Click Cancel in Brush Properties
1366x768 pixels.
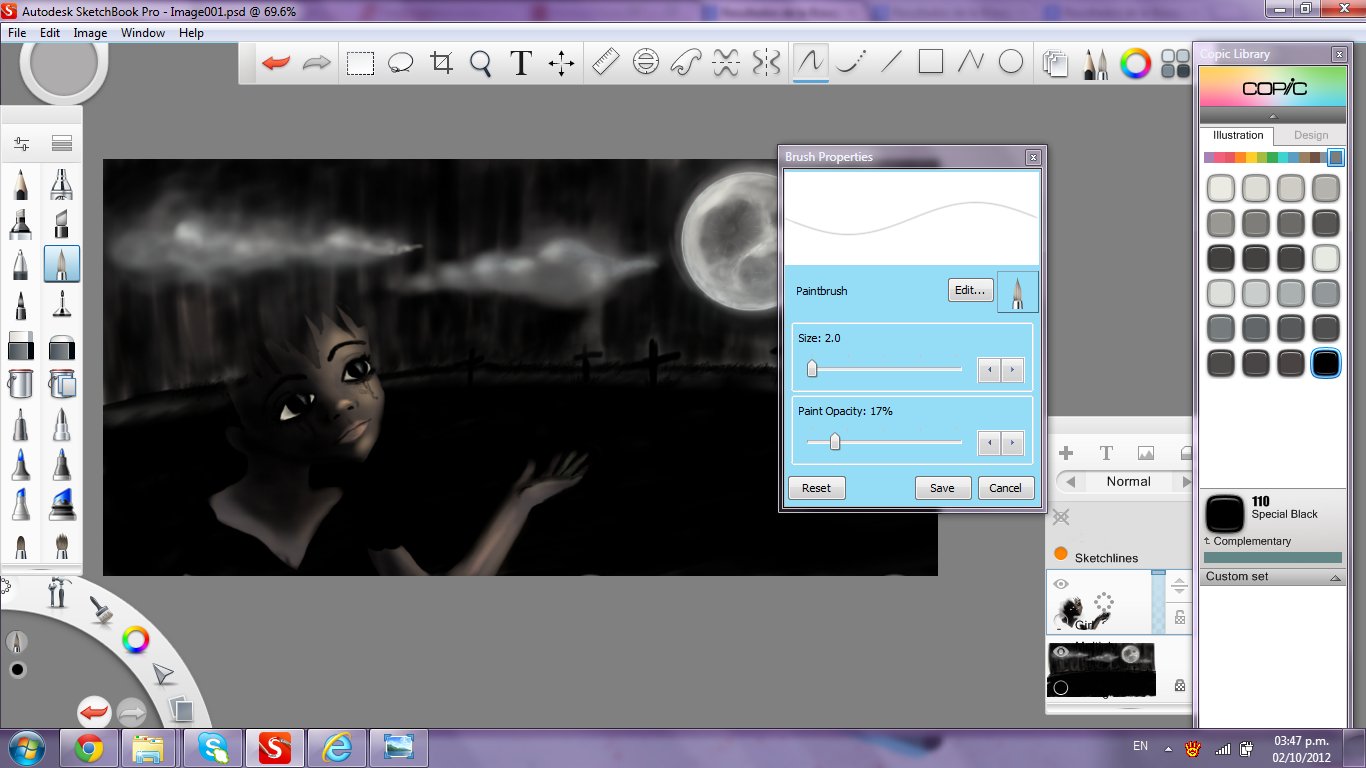click(1006, 488)
